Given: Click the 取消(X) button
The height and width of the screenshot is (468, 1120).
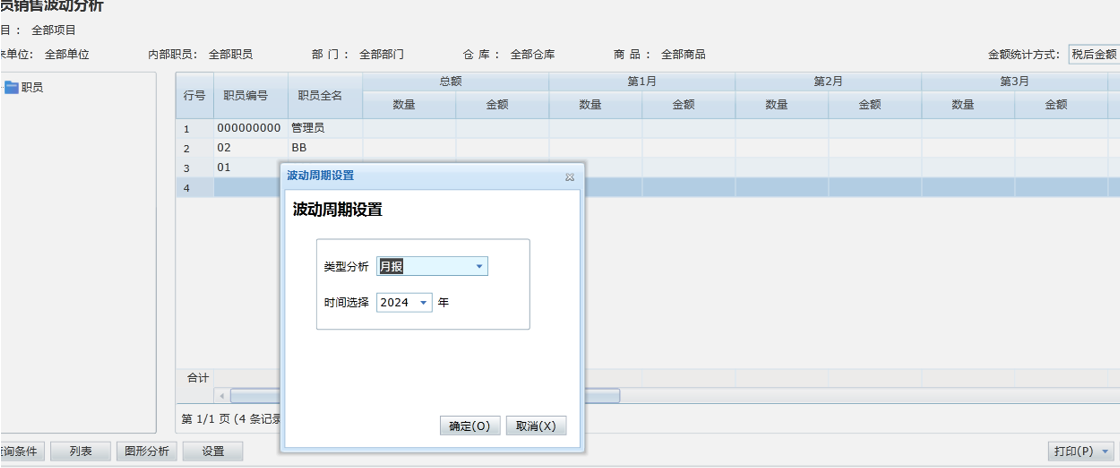Looking at the screenshot, I should click(536, 426).
